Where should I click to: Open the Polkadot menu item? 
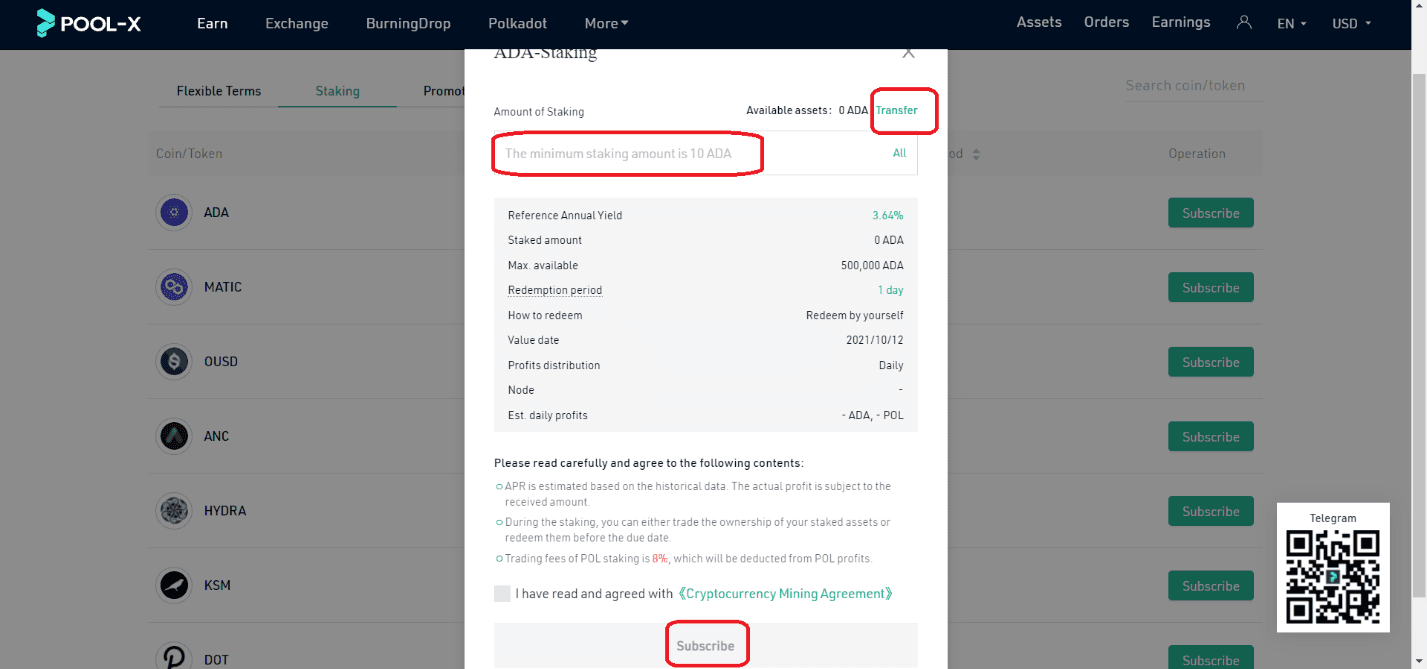[517, 23]
